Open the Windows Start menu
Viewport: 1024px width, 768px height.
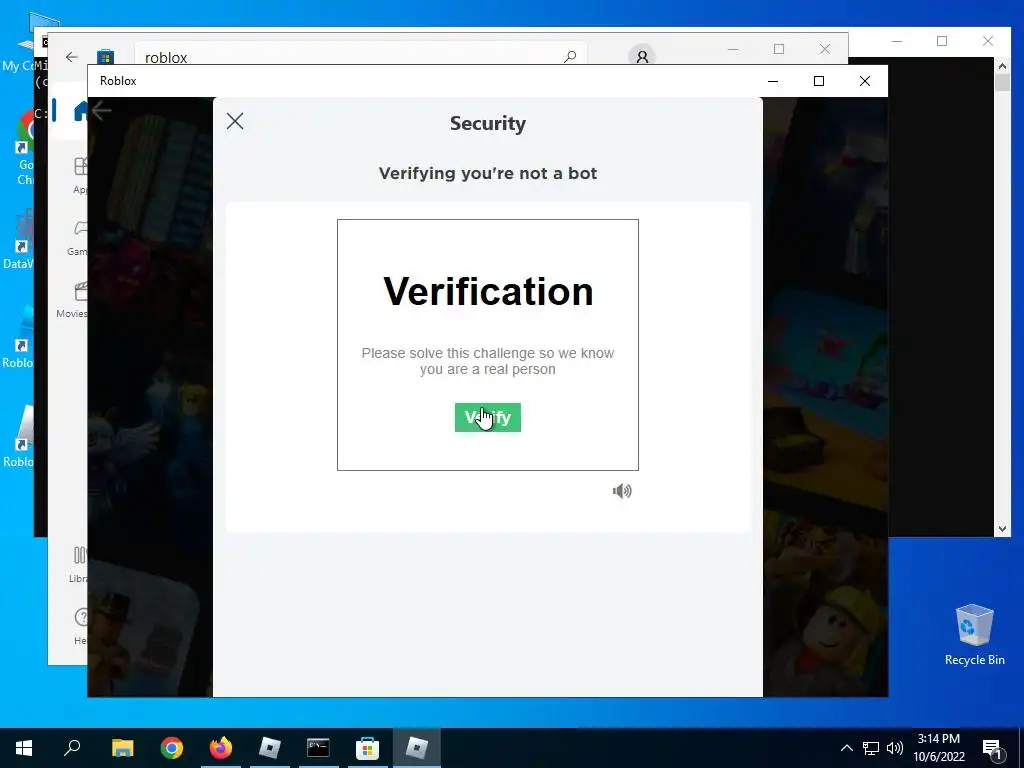point(24,748)
